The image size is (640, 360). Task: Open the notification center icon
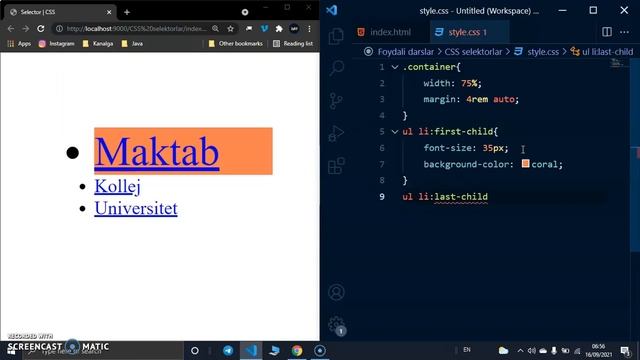tap(624, 351)
